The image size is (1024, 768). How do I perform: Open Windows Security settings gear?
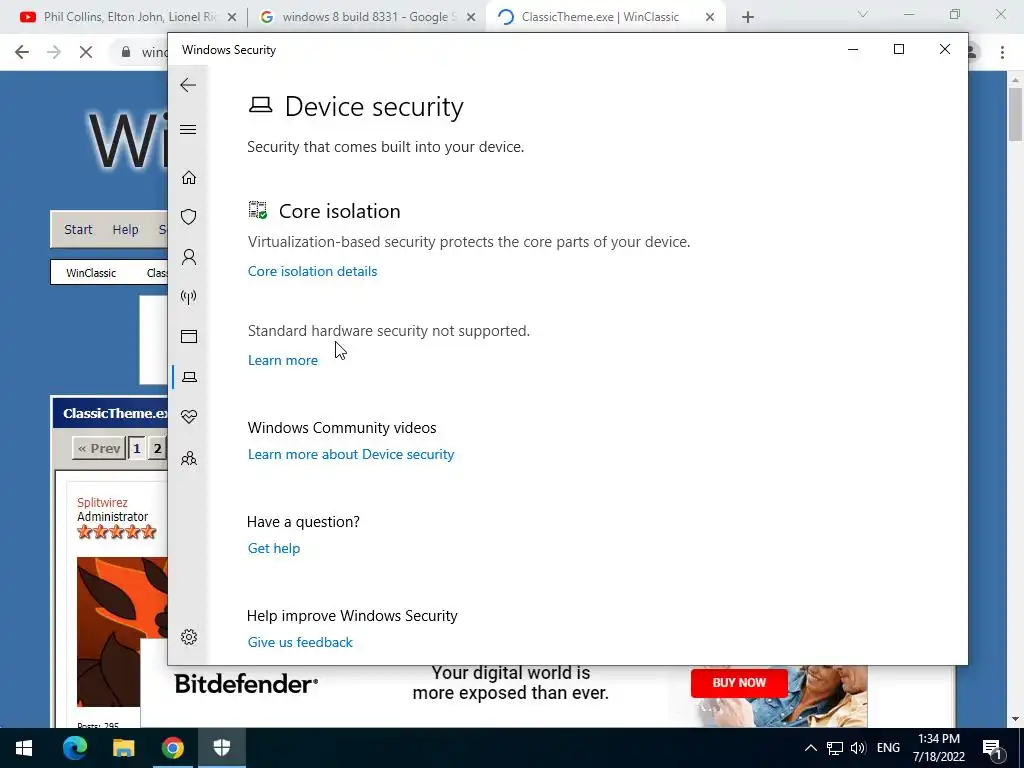pos(189,637)
